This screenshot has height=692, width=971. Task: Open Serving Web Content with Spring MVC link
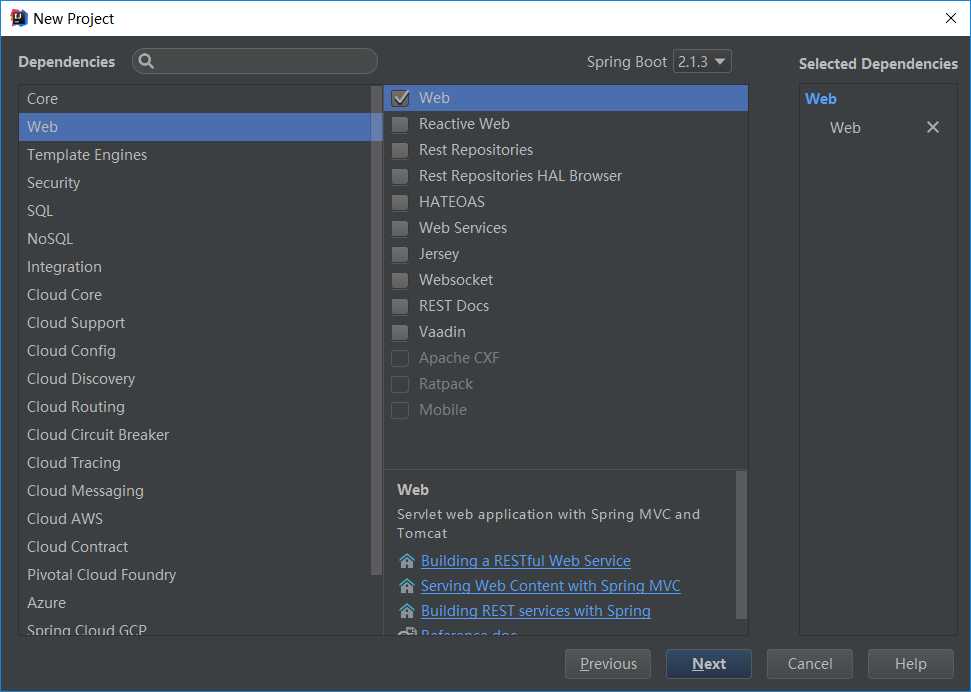pyautogui.click(x=551, y=585)
